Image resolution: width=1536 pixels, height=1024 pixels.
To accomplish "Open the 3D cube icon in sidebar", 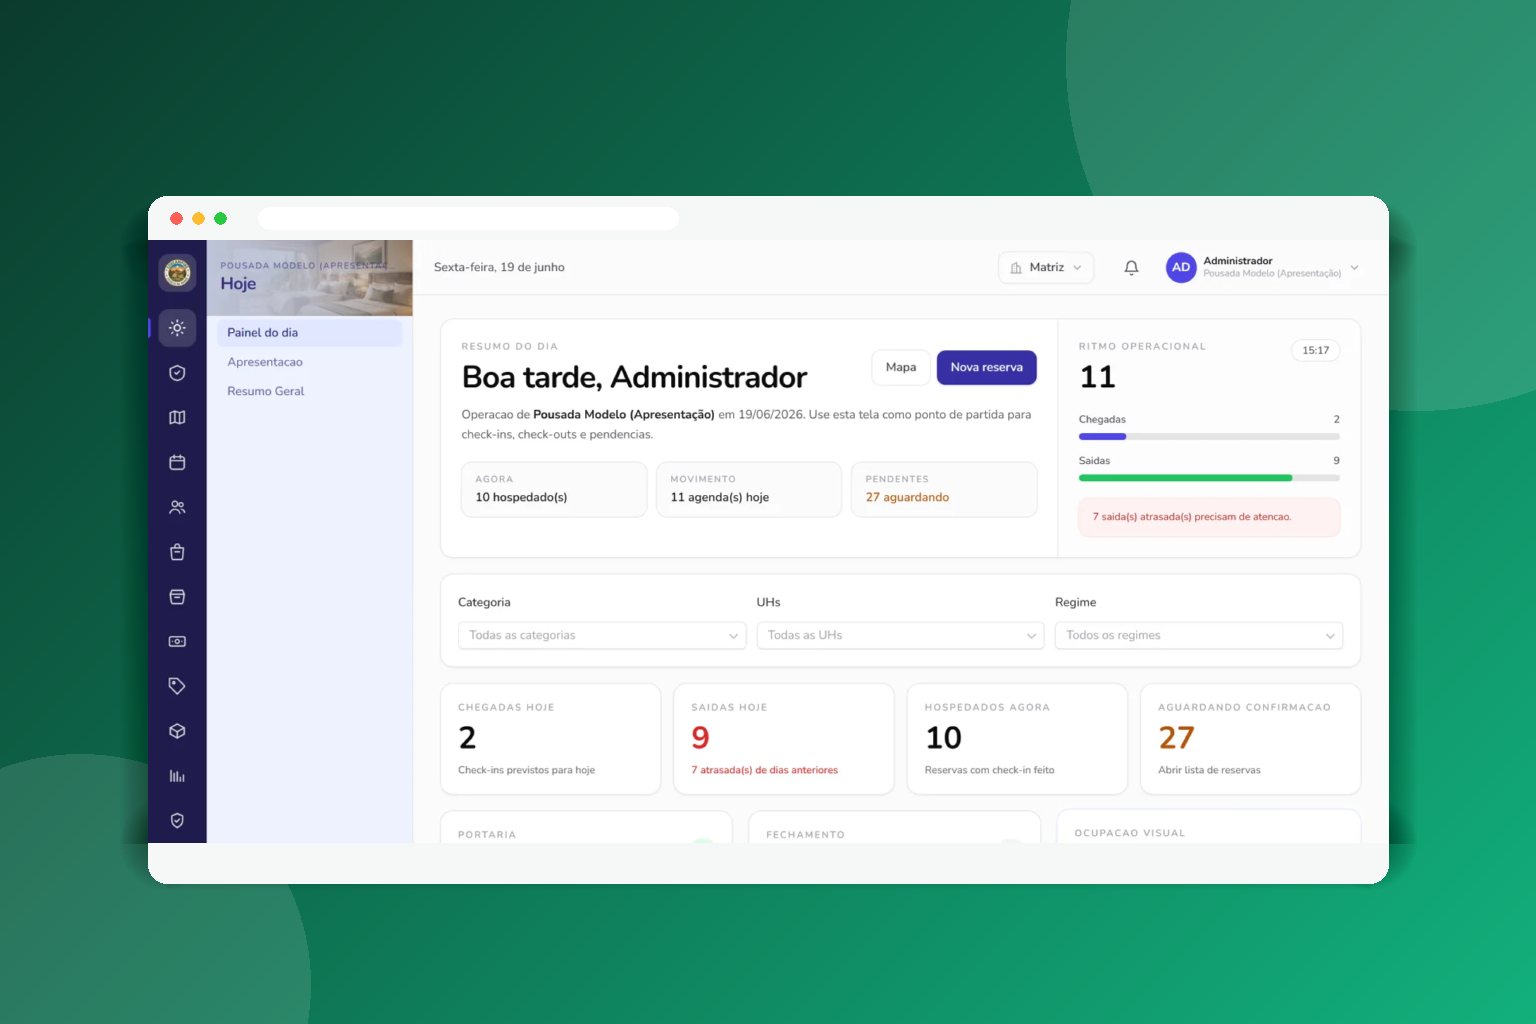I will click(177, 731).
